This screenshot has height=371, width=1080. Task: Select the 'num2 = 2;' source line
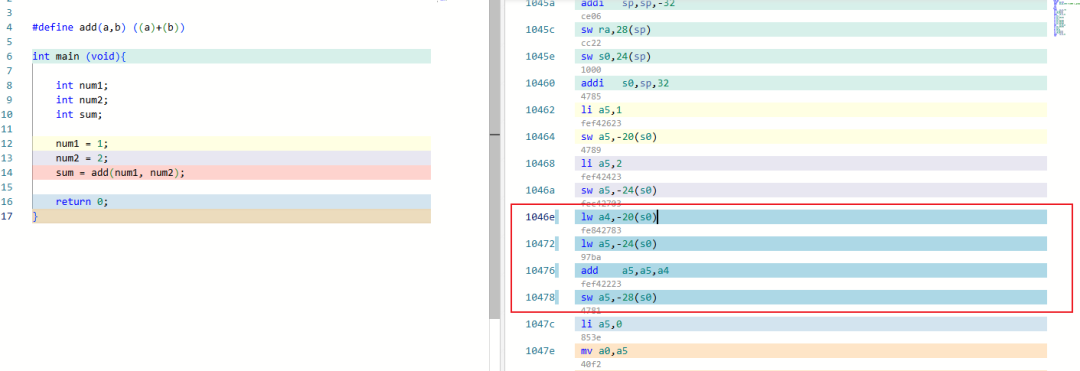tap(231, 158)
